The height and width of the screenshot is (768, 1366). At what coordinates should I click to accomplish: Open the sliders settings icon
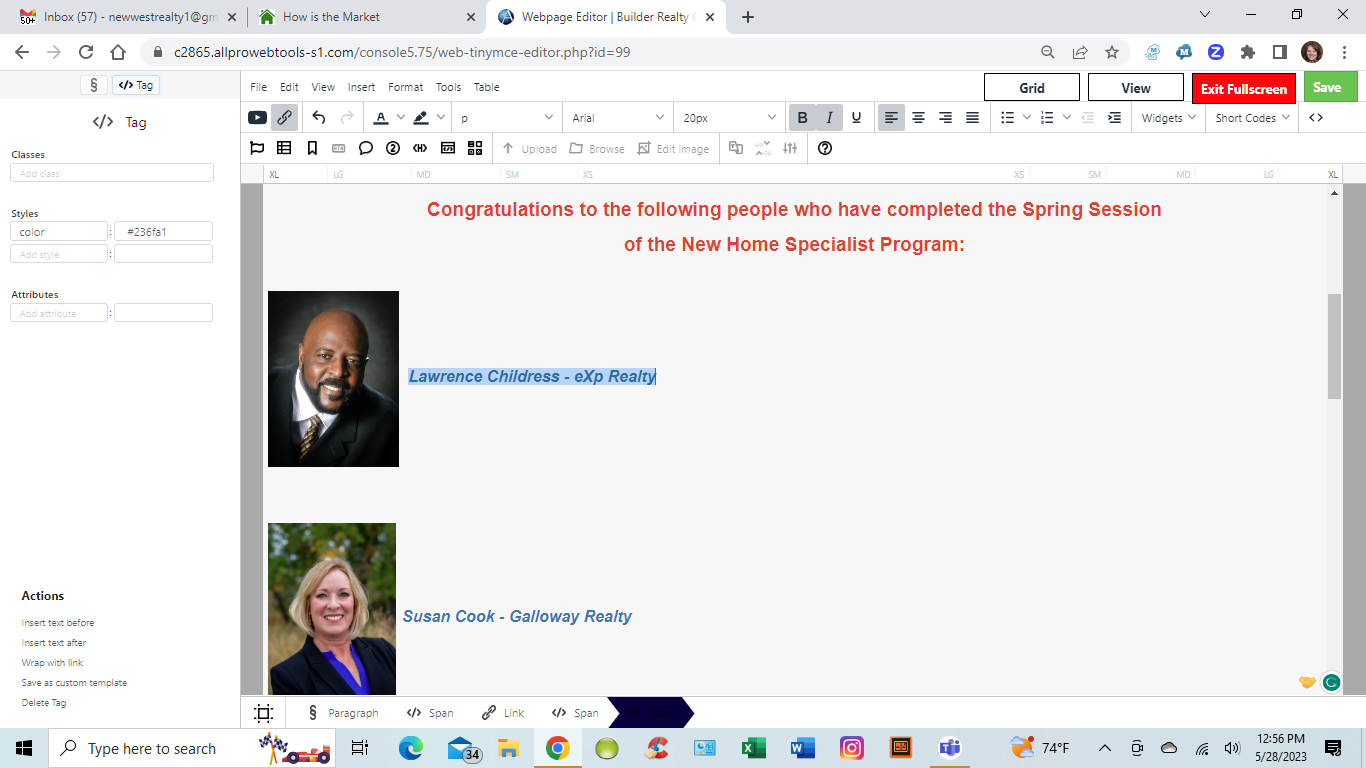tap(790, 148)
